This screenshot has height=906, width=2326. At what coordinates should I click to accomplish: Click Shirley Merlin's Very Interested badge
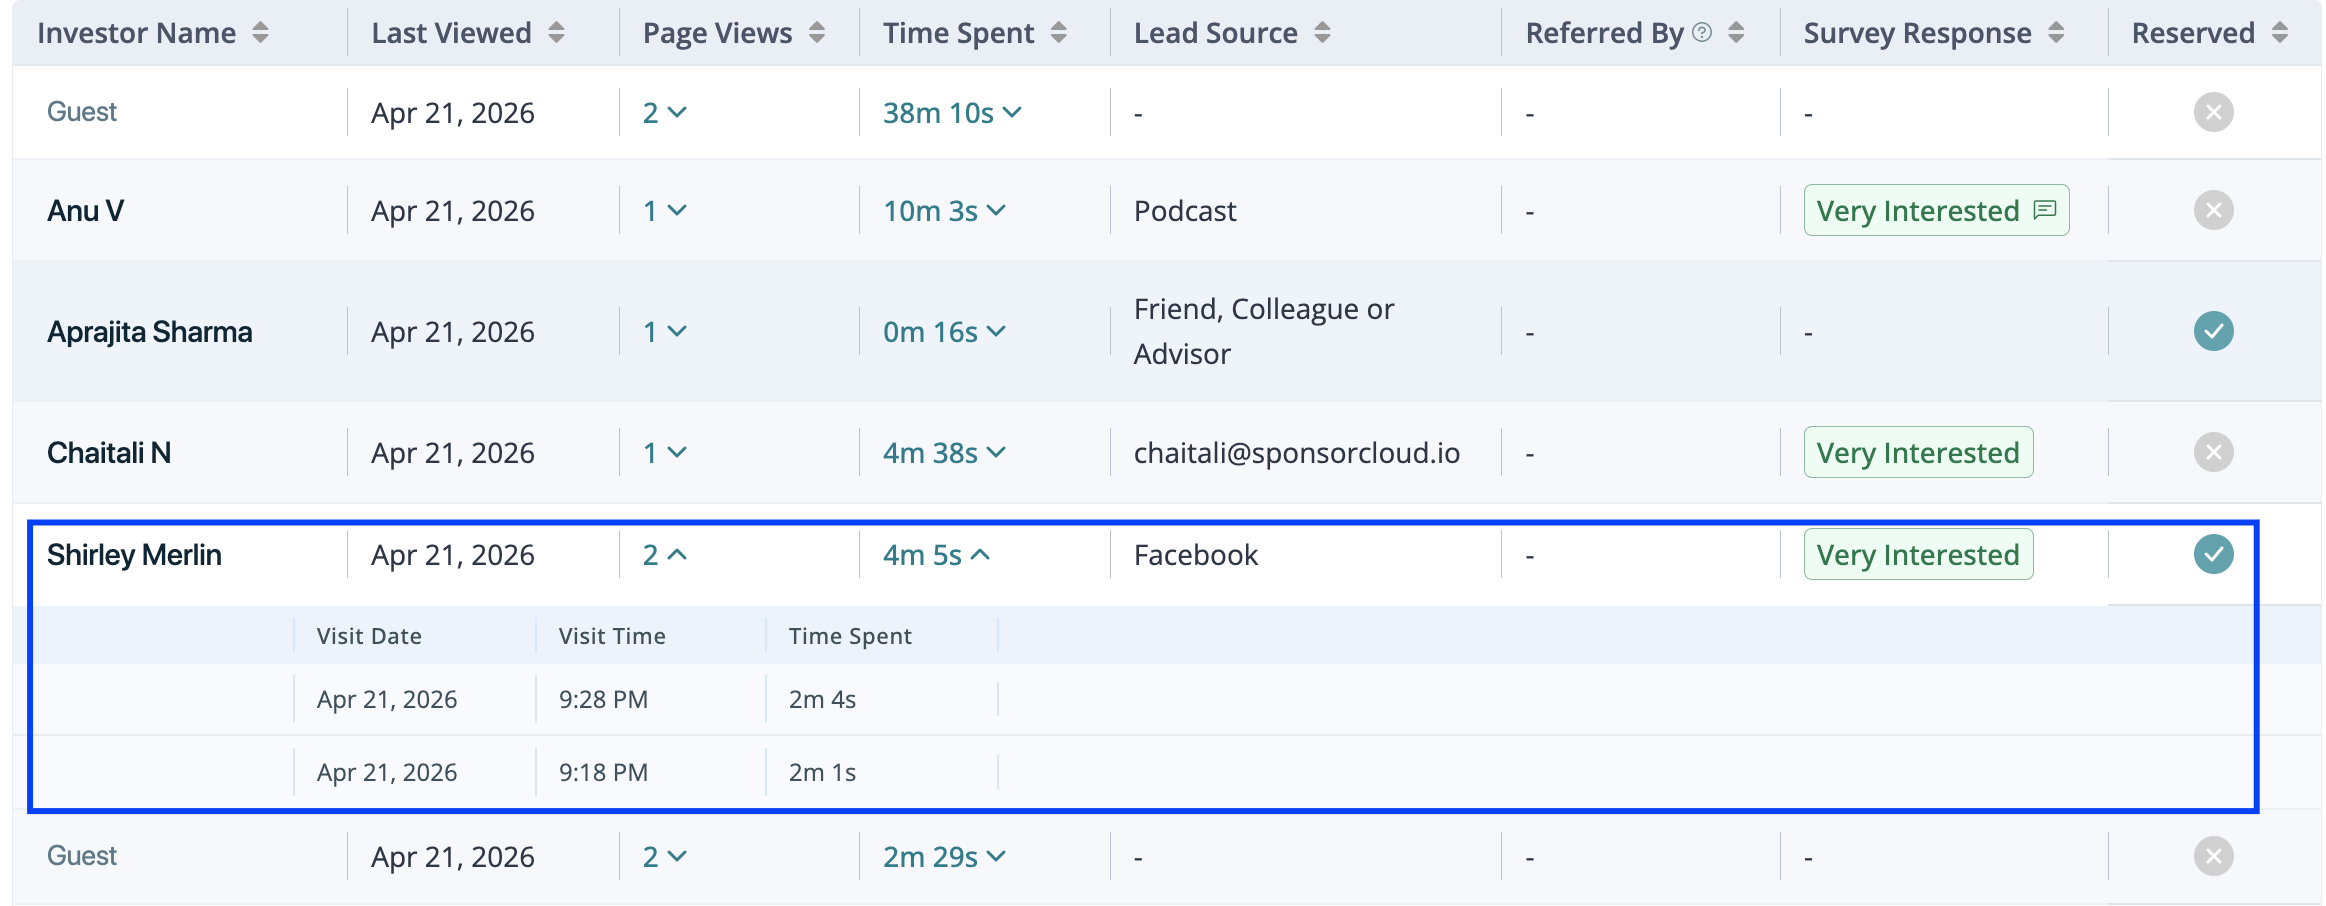click(x=1917, y=555)
